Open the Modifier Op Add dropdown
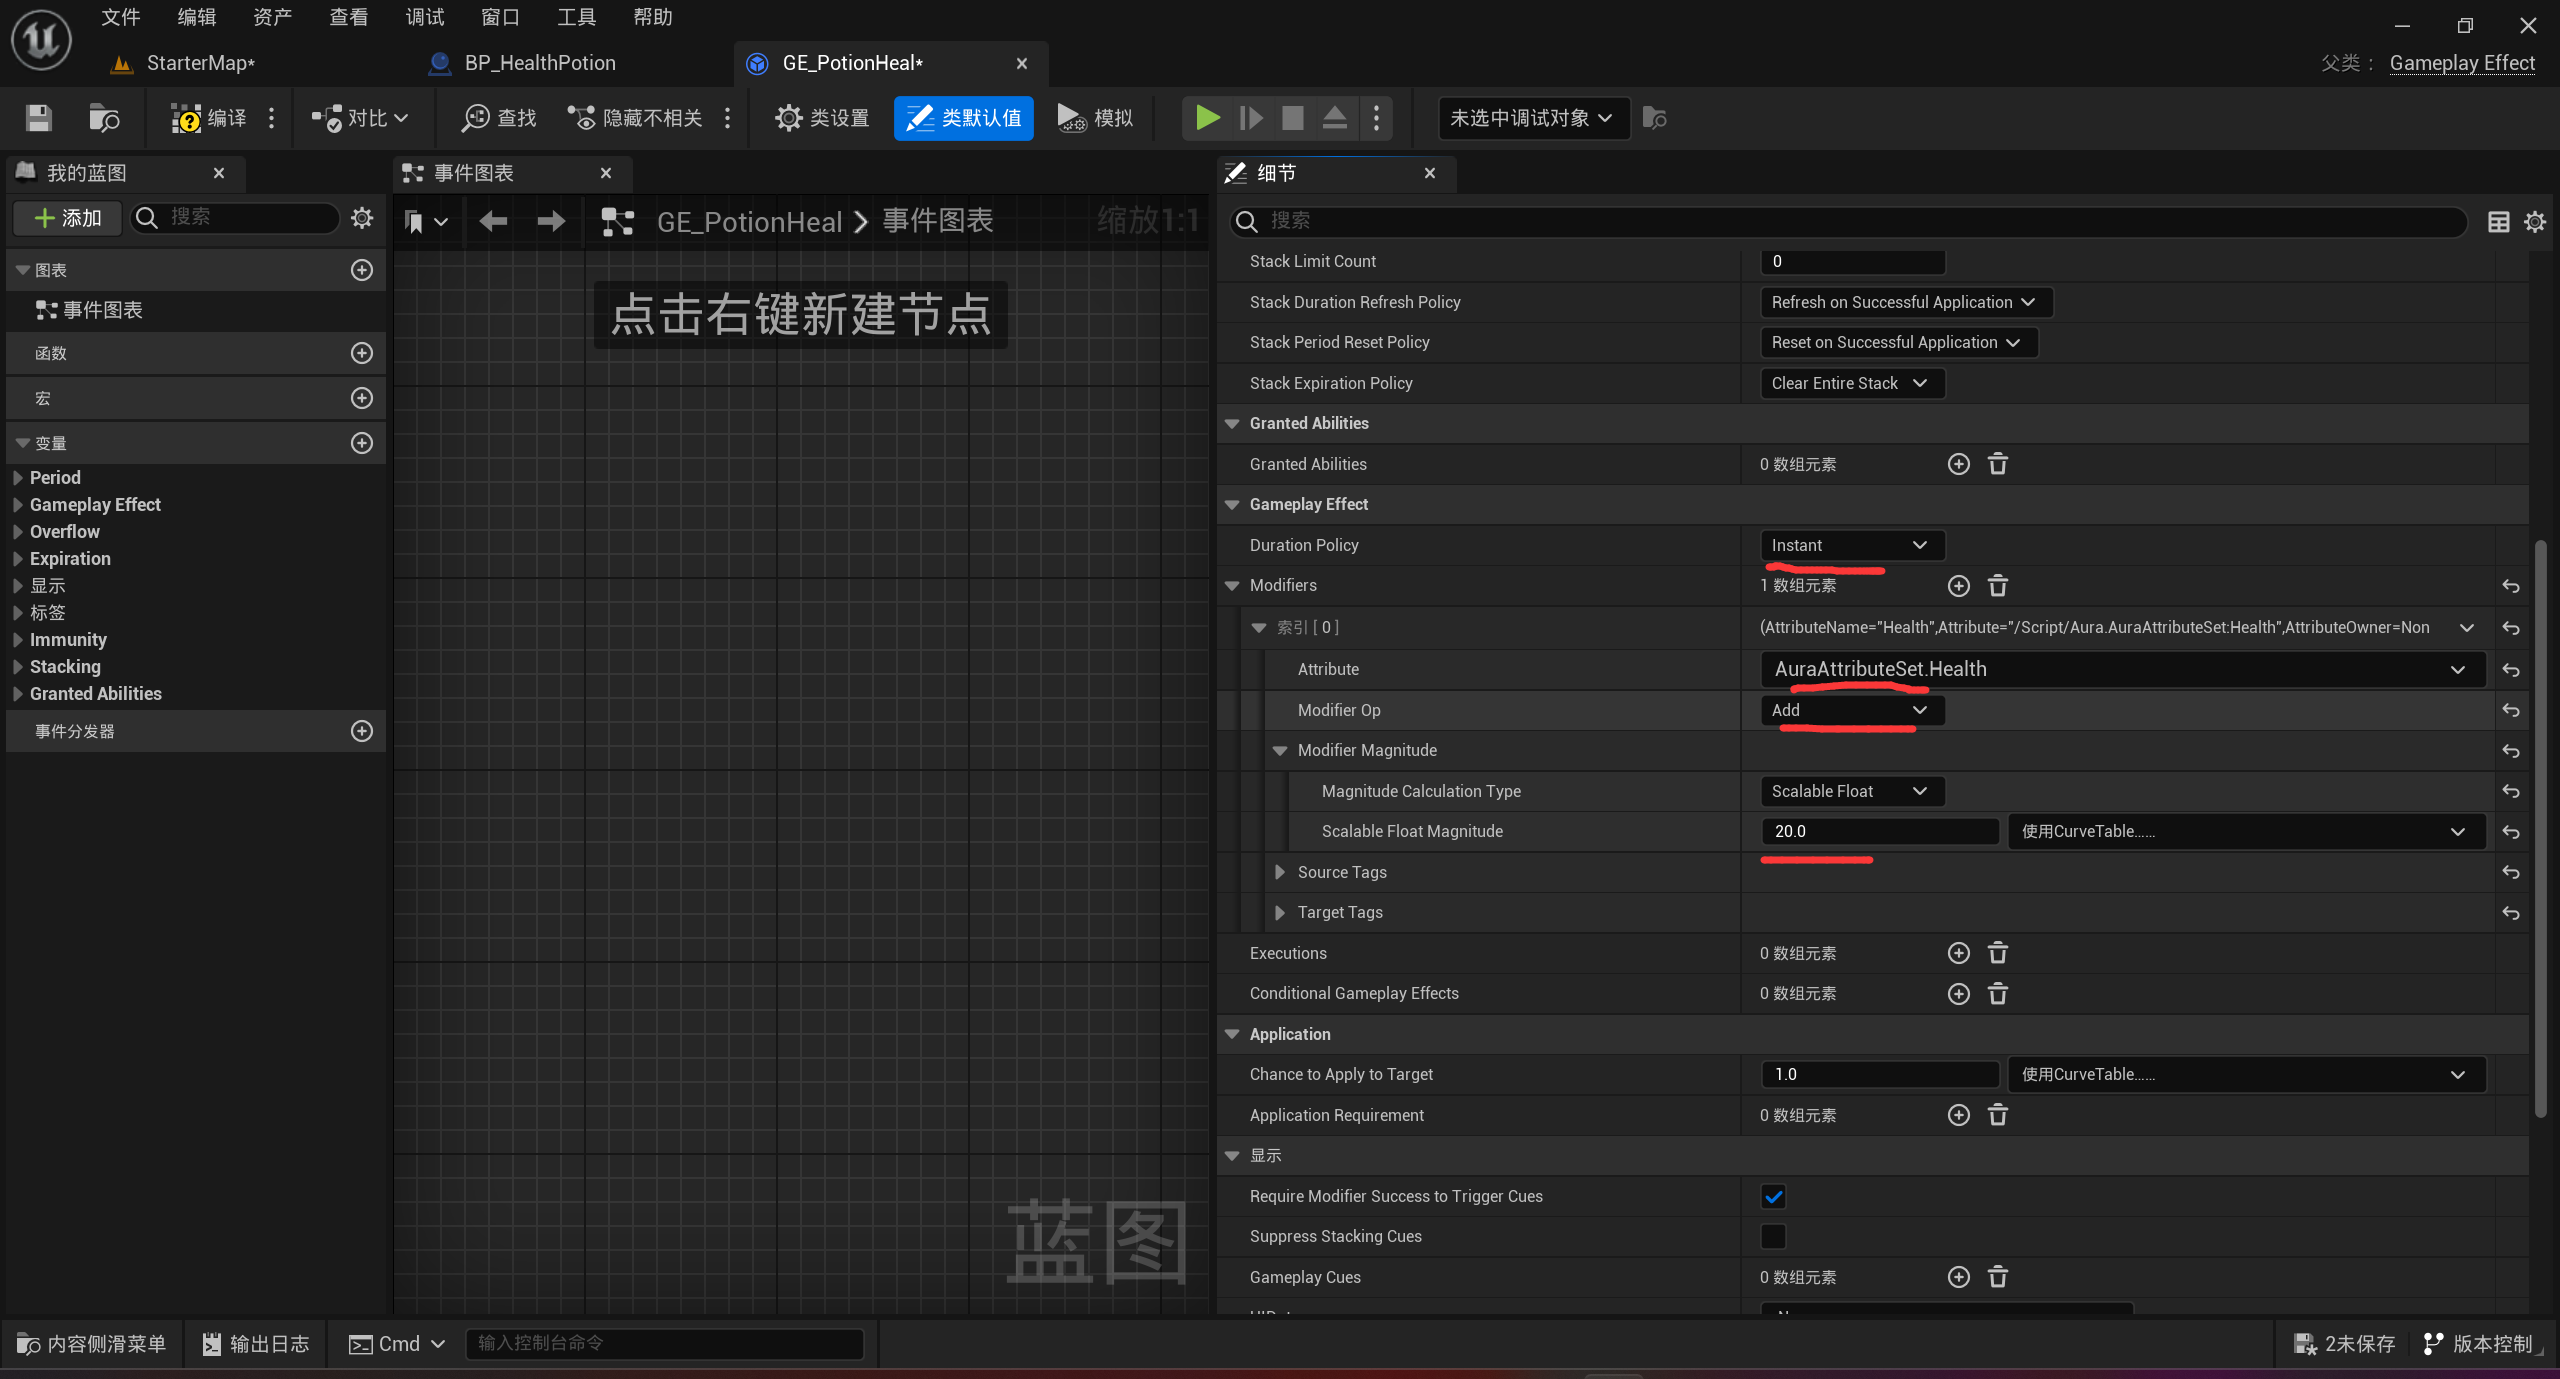The width and height of the screenshot is (2560, 1379). pos(1851,710)
